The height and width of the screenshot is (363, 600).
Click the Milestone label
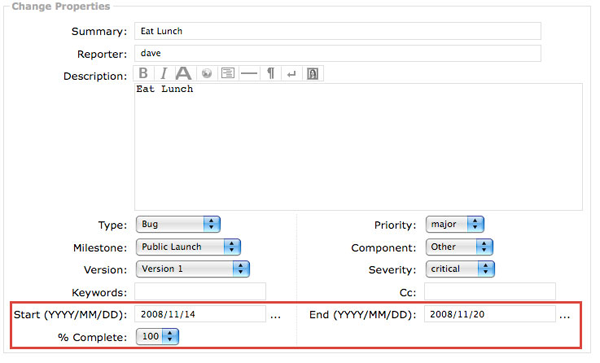(x=100, y=248)
